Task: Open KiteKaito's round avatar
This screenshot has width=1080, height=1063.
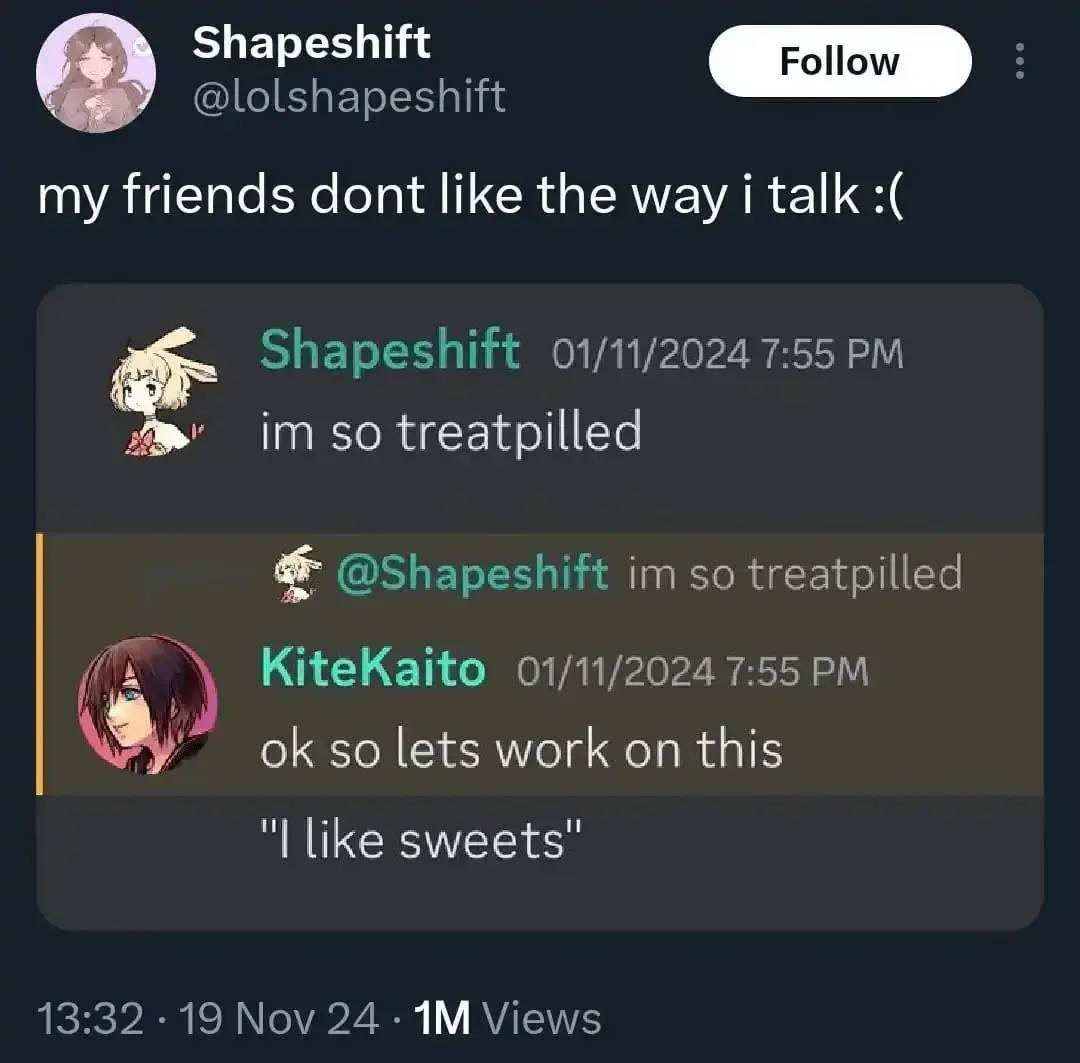Action: 147,704
